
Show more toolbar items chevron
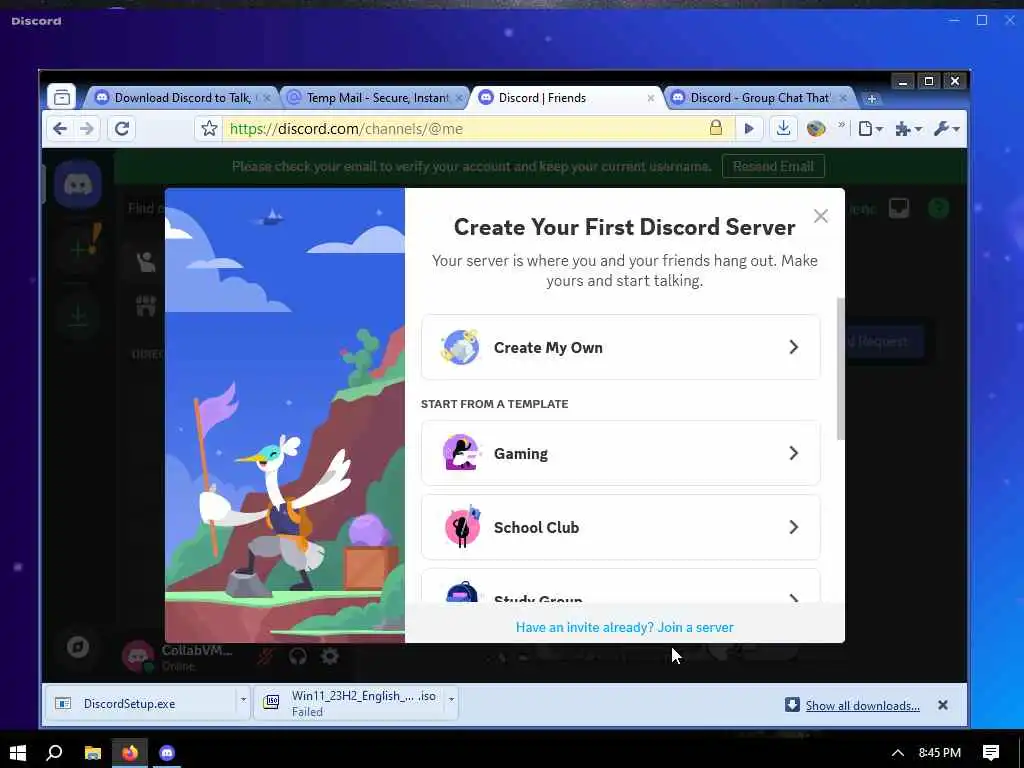(841, 125)
